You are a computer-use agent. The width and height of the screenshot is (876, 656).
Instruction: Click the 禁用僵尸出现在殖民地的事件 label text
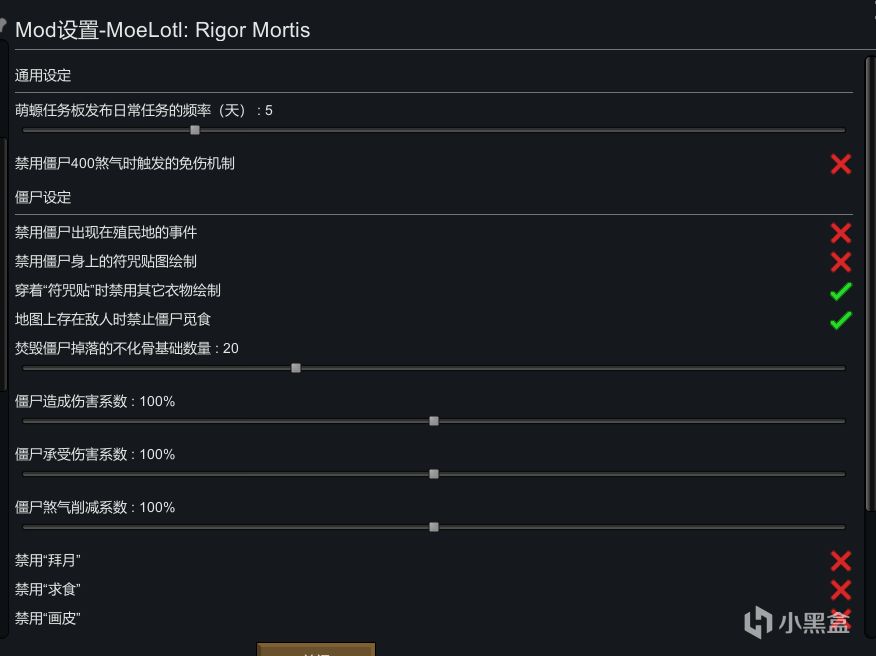(x=106, y=233)
